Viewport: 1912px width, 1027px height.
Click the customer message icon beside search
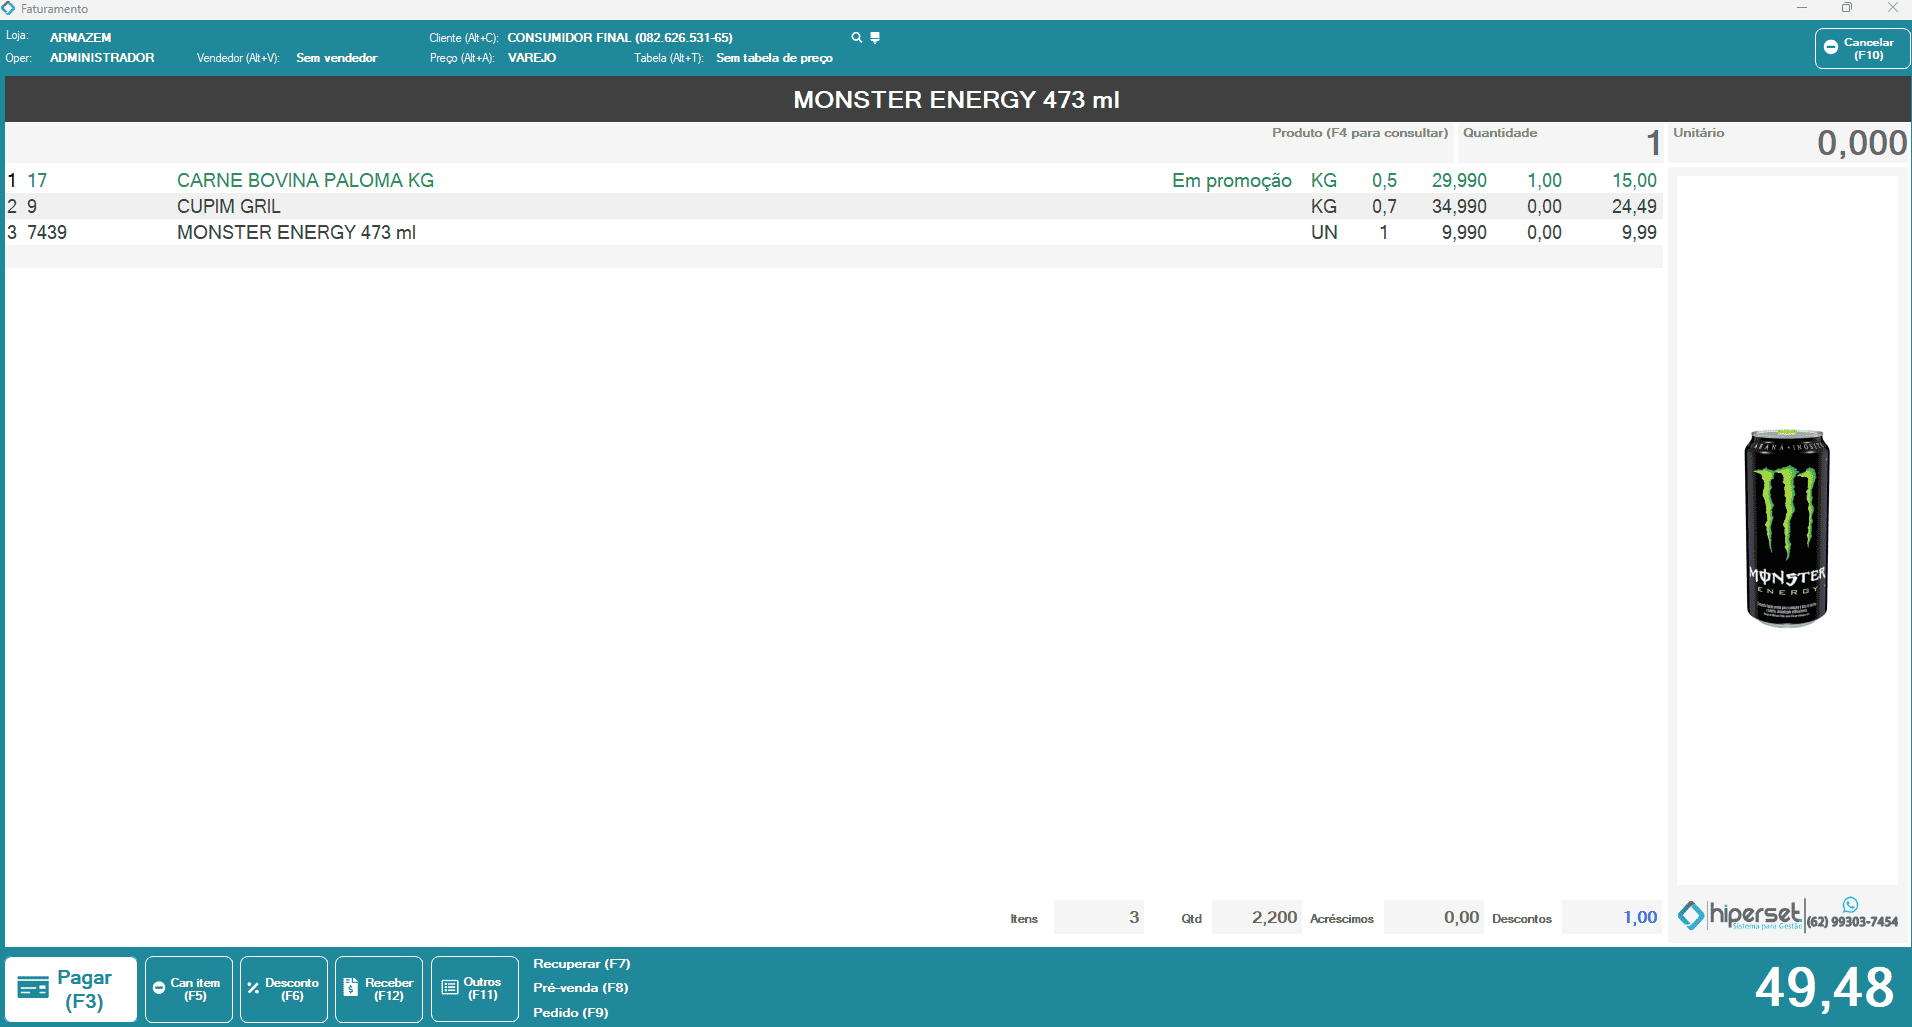tap(875, 38)
